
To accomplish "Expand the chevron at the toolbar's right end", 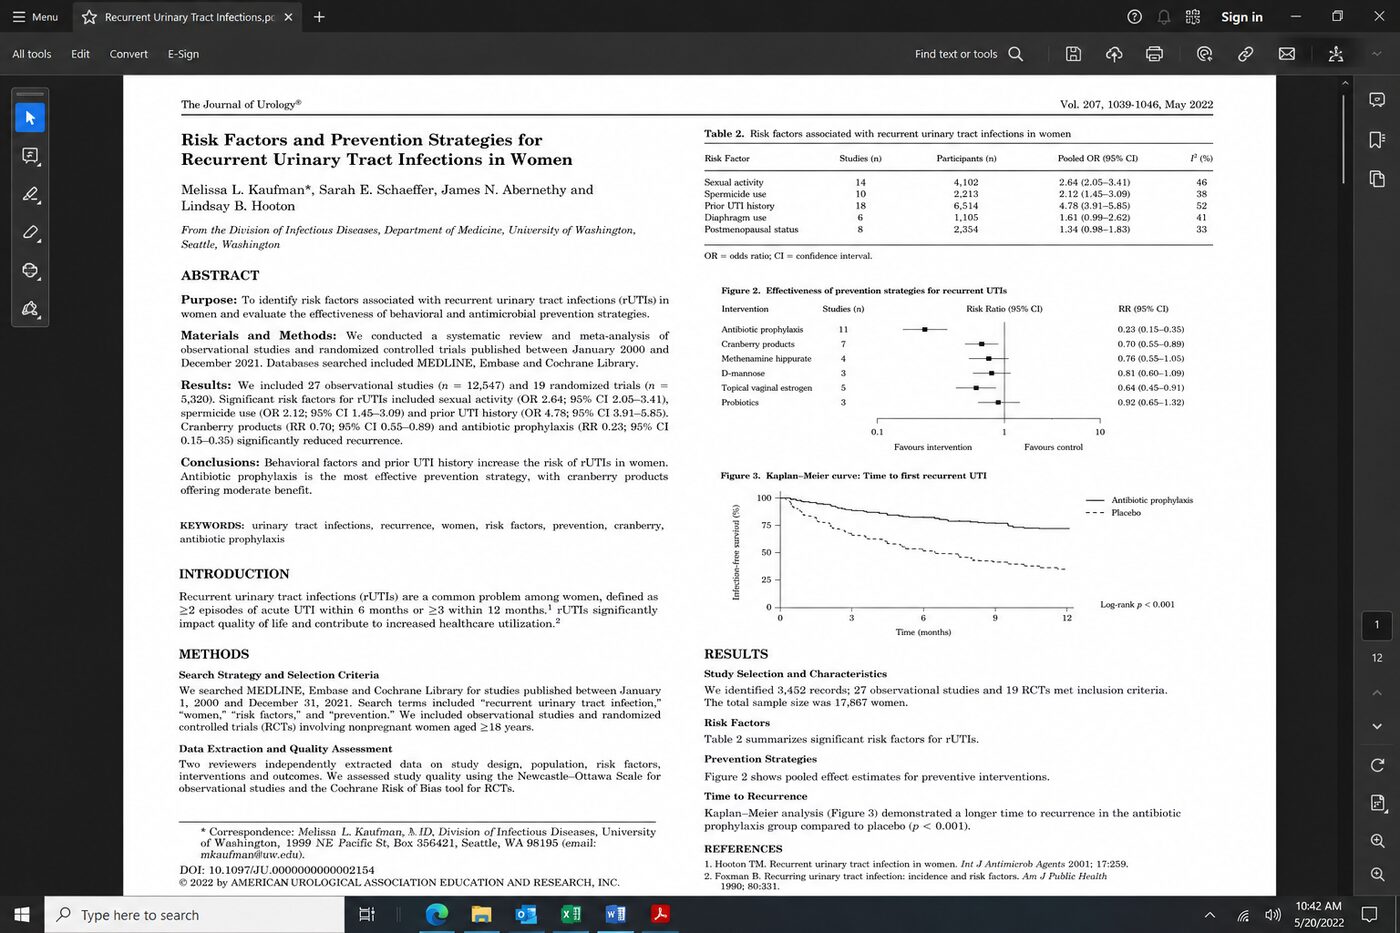I will point(1377,54).
